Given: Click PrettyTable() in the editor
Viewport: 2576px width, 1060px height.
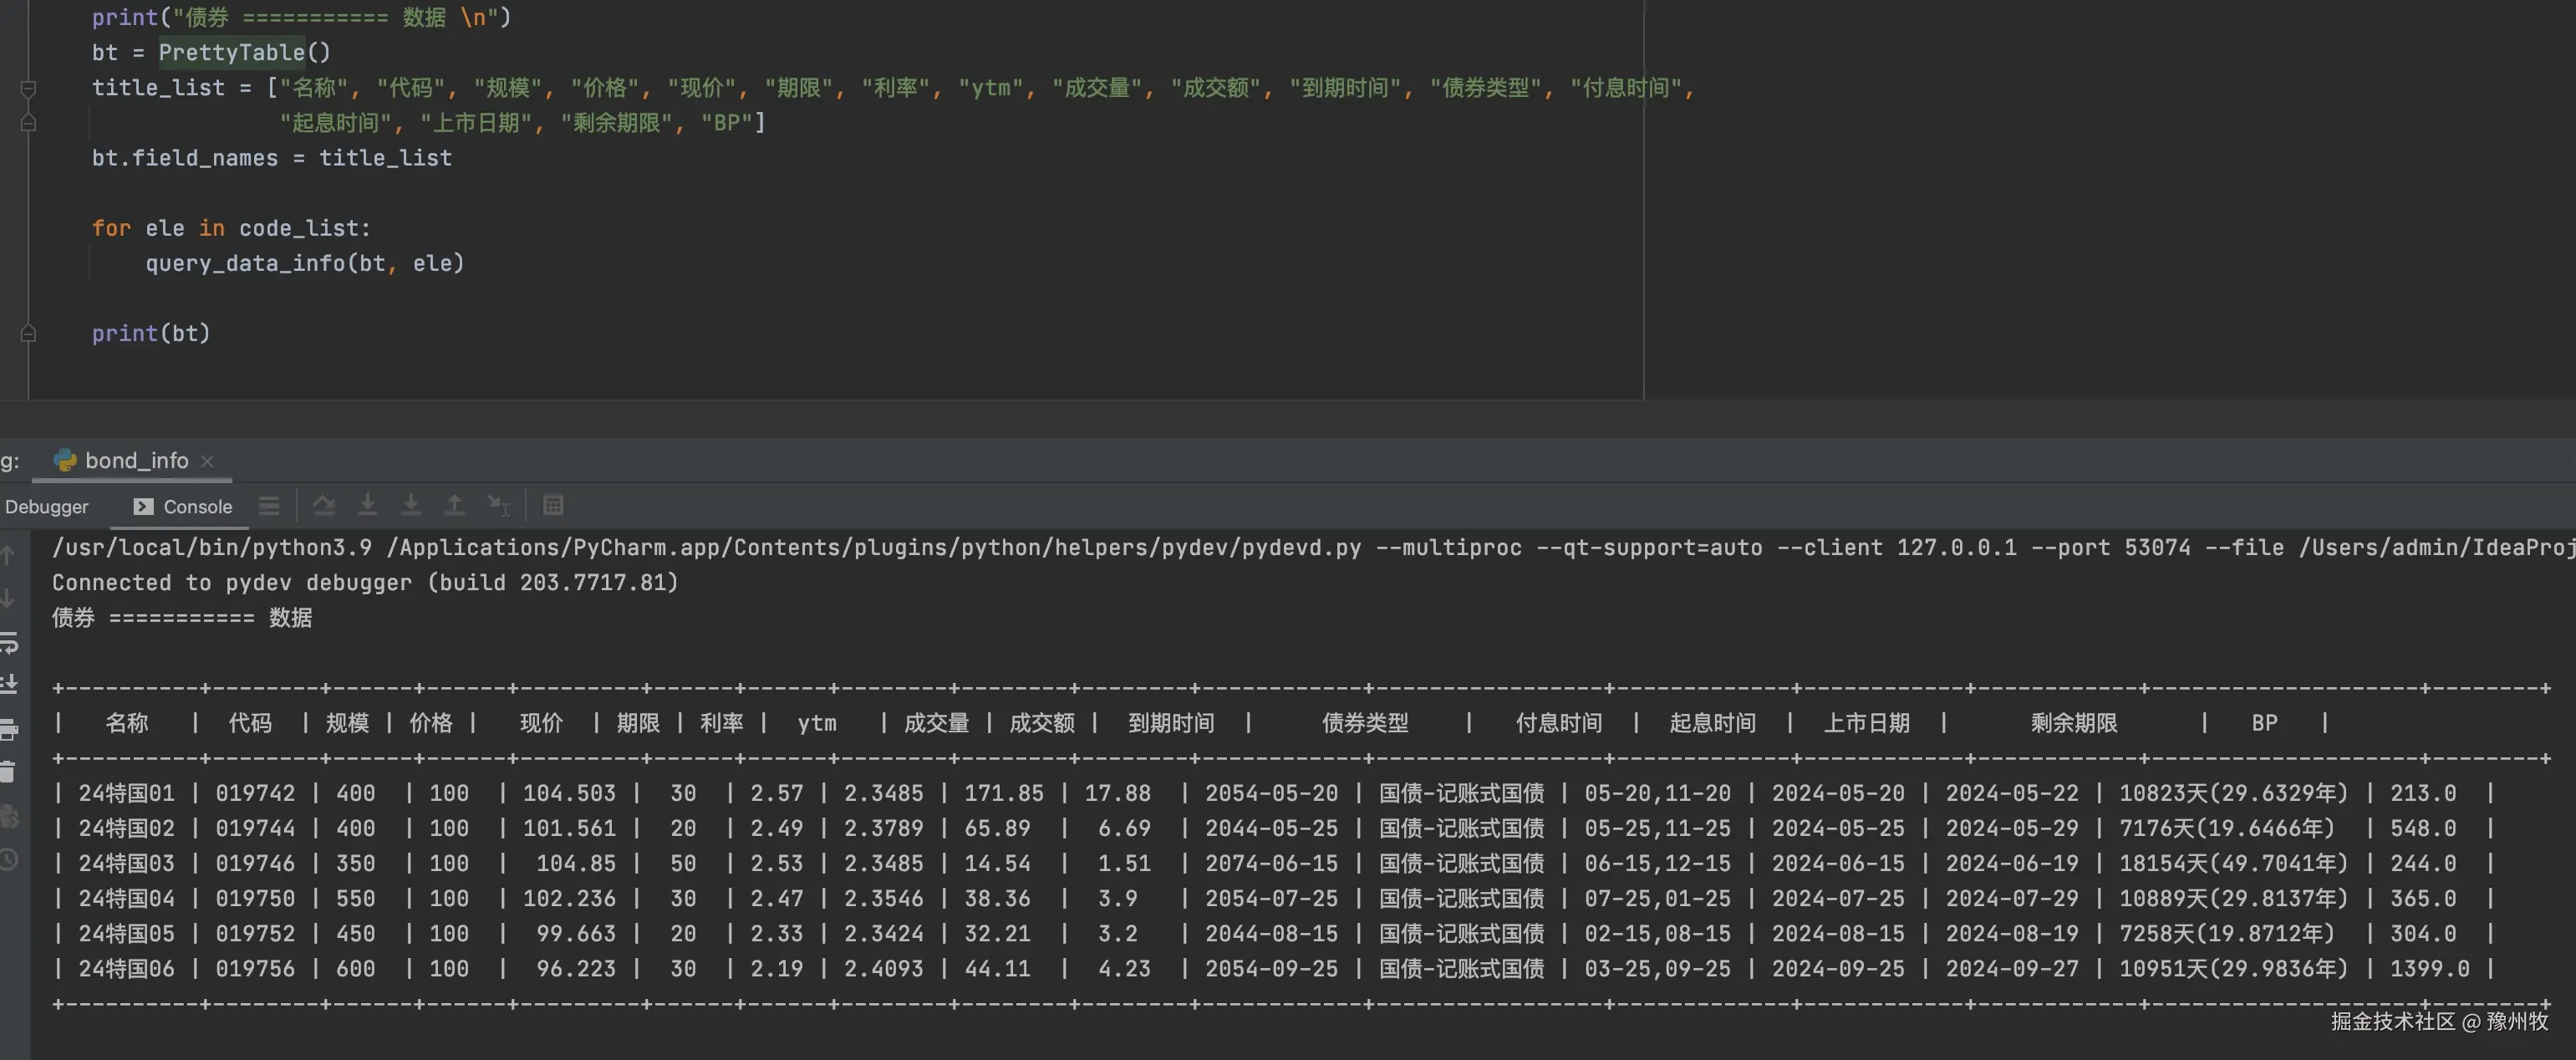Looking at the screenshot, I should pyautogui.click(x=244, y=52).
